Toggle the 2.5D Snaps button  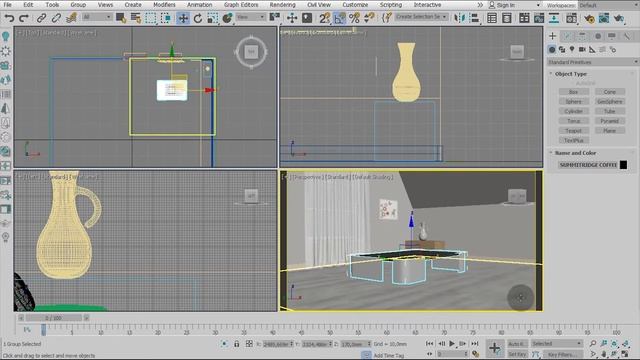324,18
